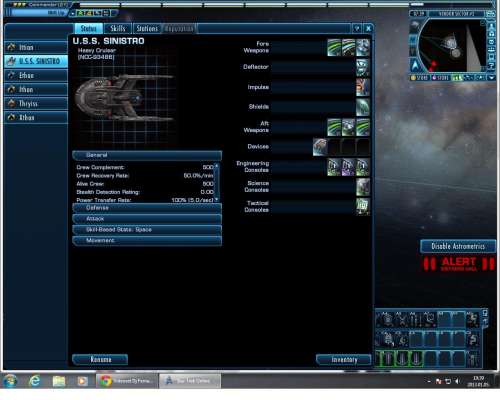The height and width of the screenshot is (400, 500).
Task: Collapse the General stats section
Action: click(x=147, y=156)
